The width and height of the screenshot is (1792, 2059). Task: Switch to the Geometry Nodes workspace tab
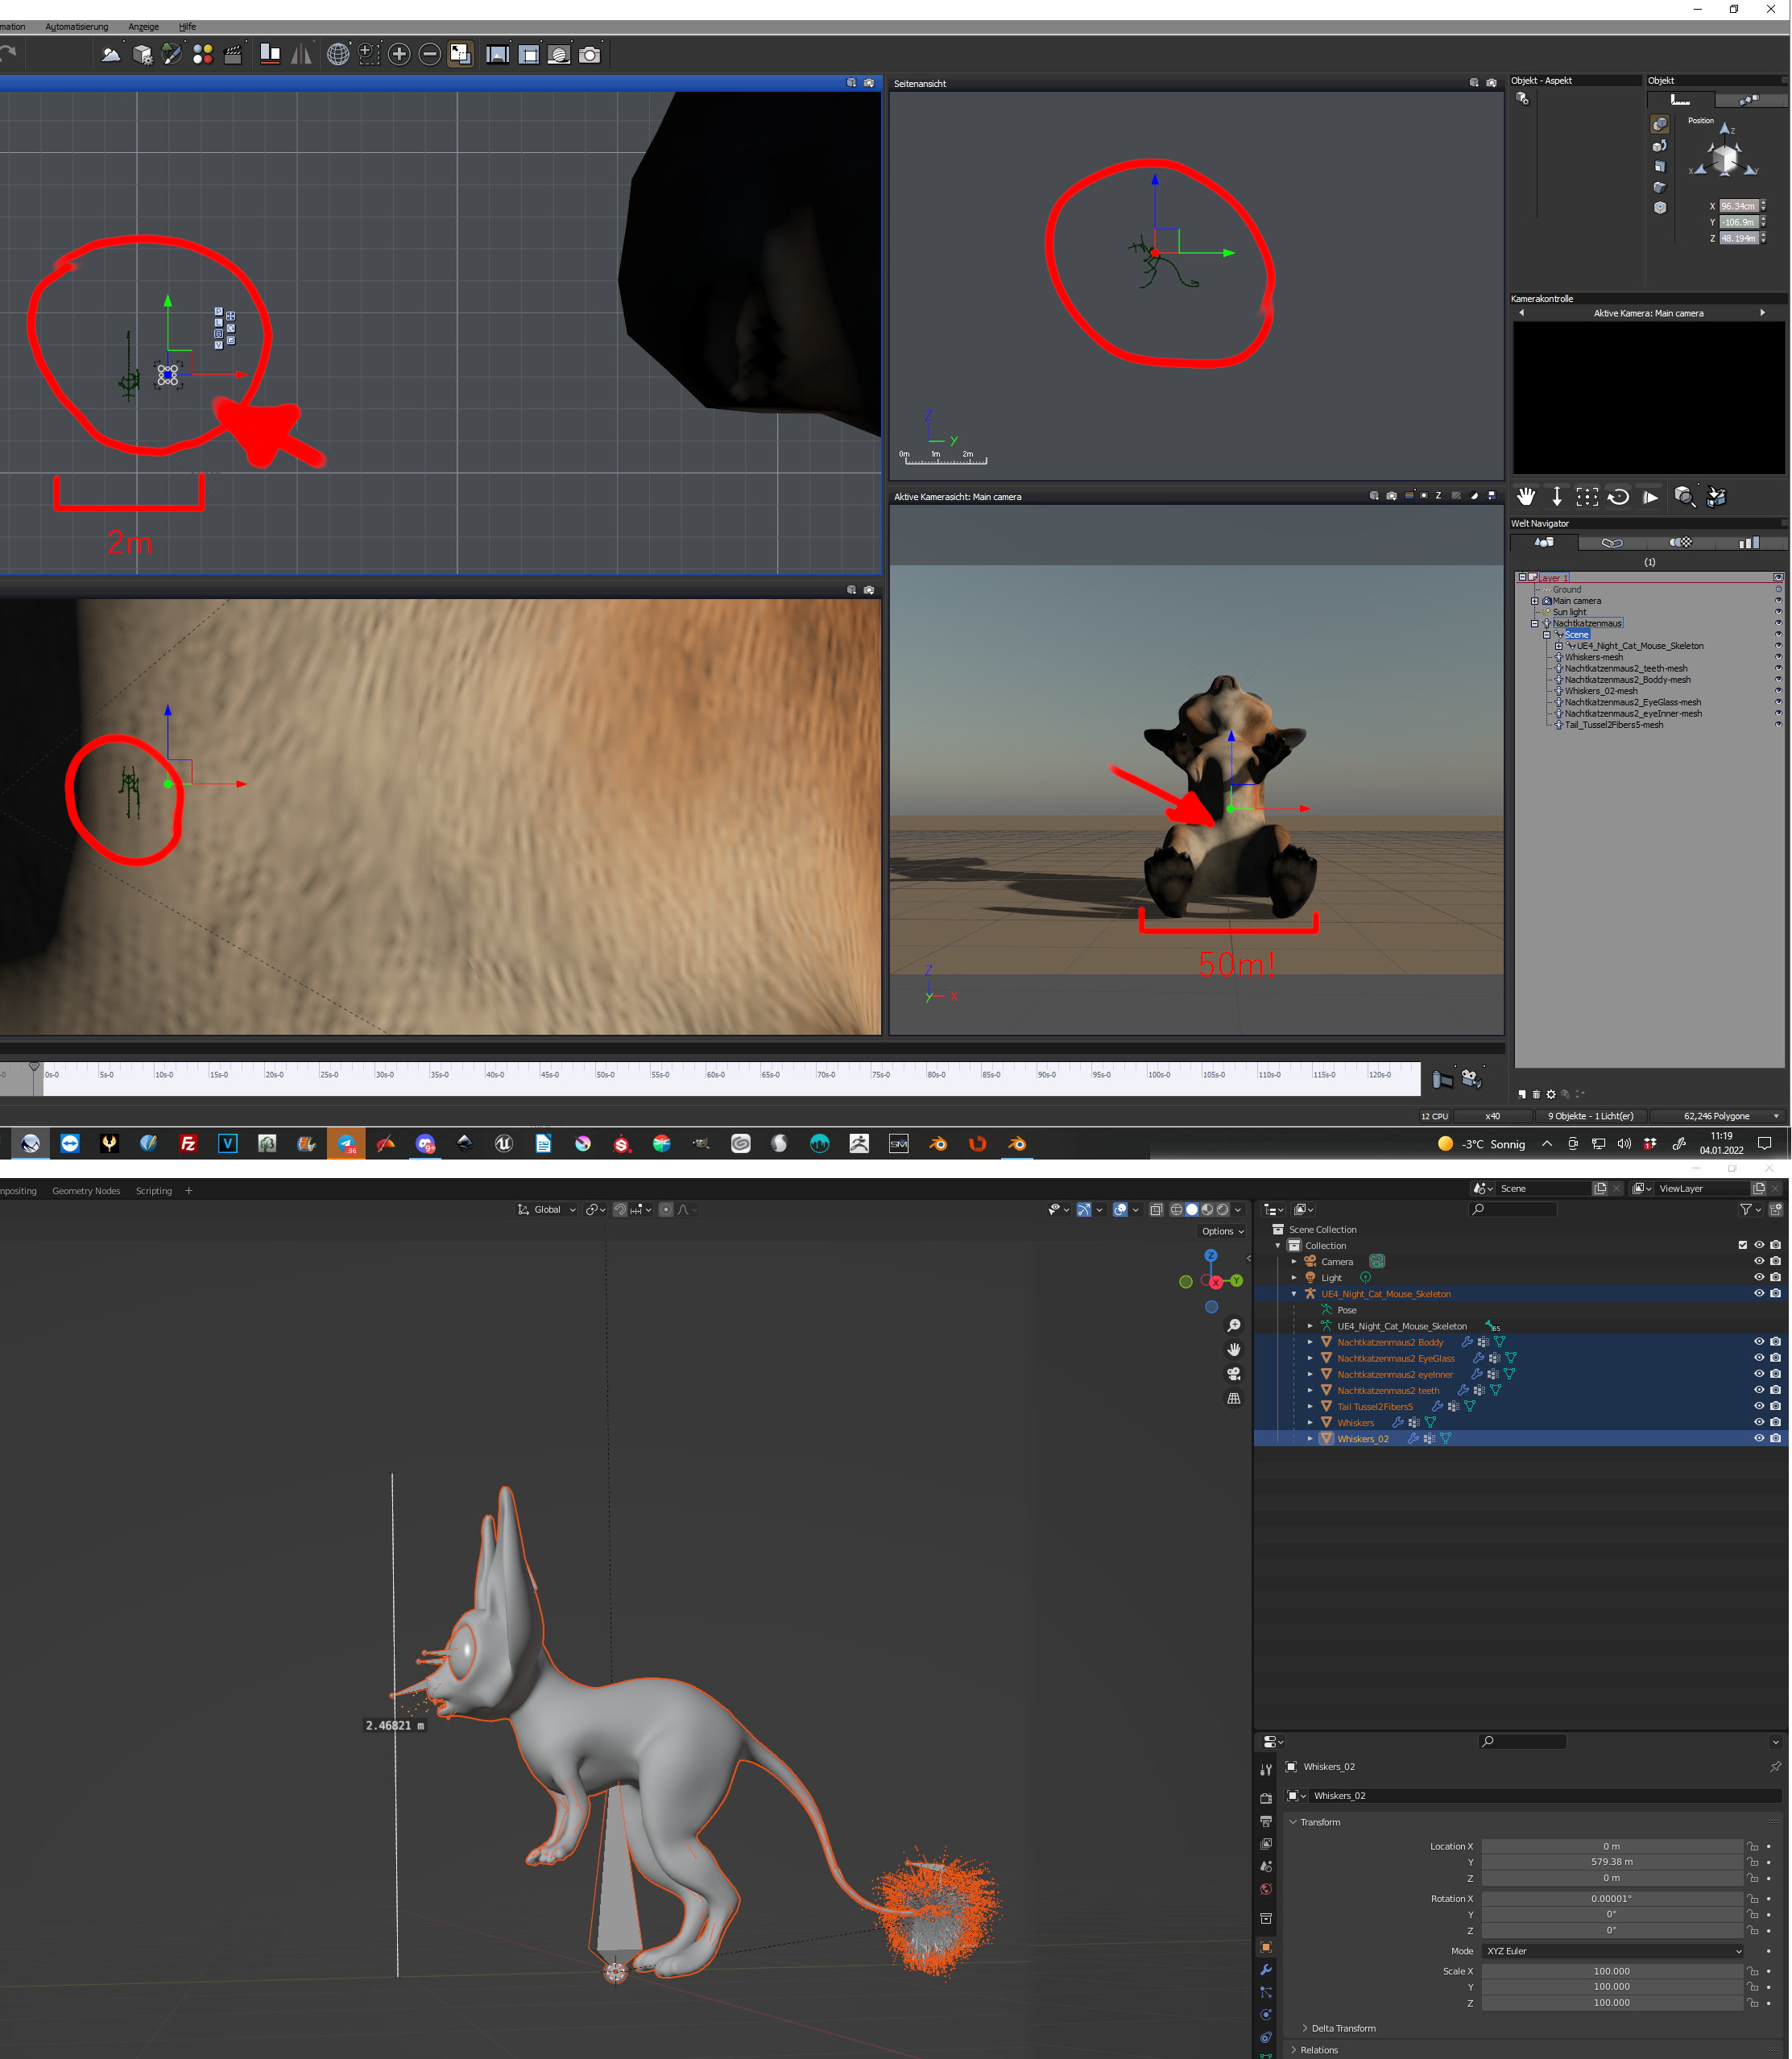[x=86, y=1190]
